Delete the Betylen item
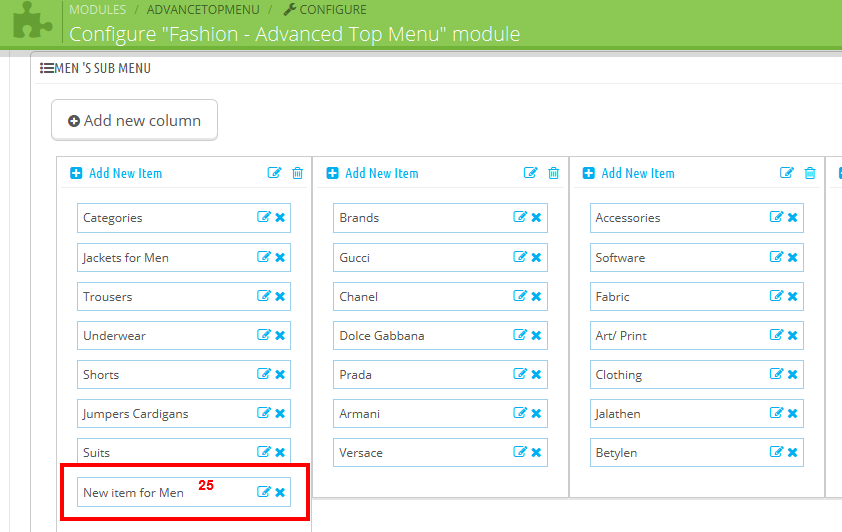Screen dimensions: 842x532 click(x=793, y=453)
